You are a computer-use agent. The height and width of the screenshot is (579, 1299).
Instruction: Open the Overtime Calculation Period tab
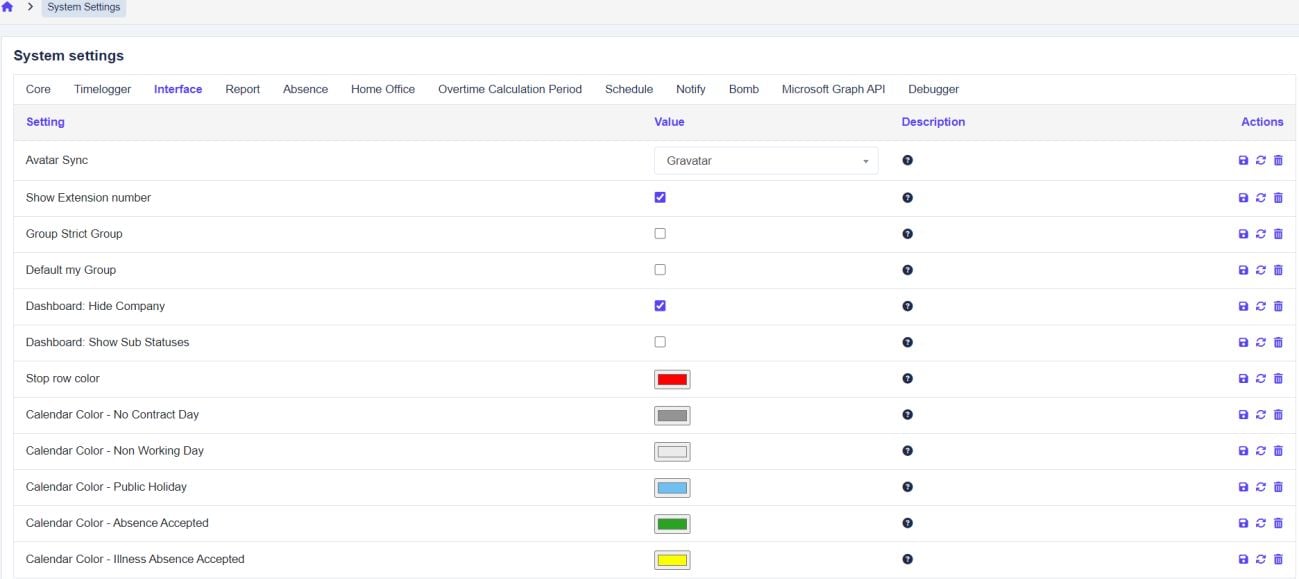(509, 89)
